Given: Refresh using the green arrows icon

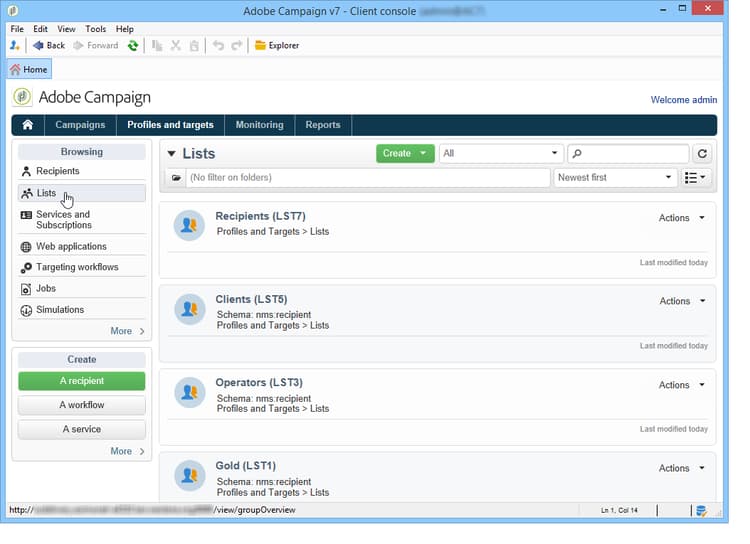Looking at the screenshot, I should pos(133,45).
